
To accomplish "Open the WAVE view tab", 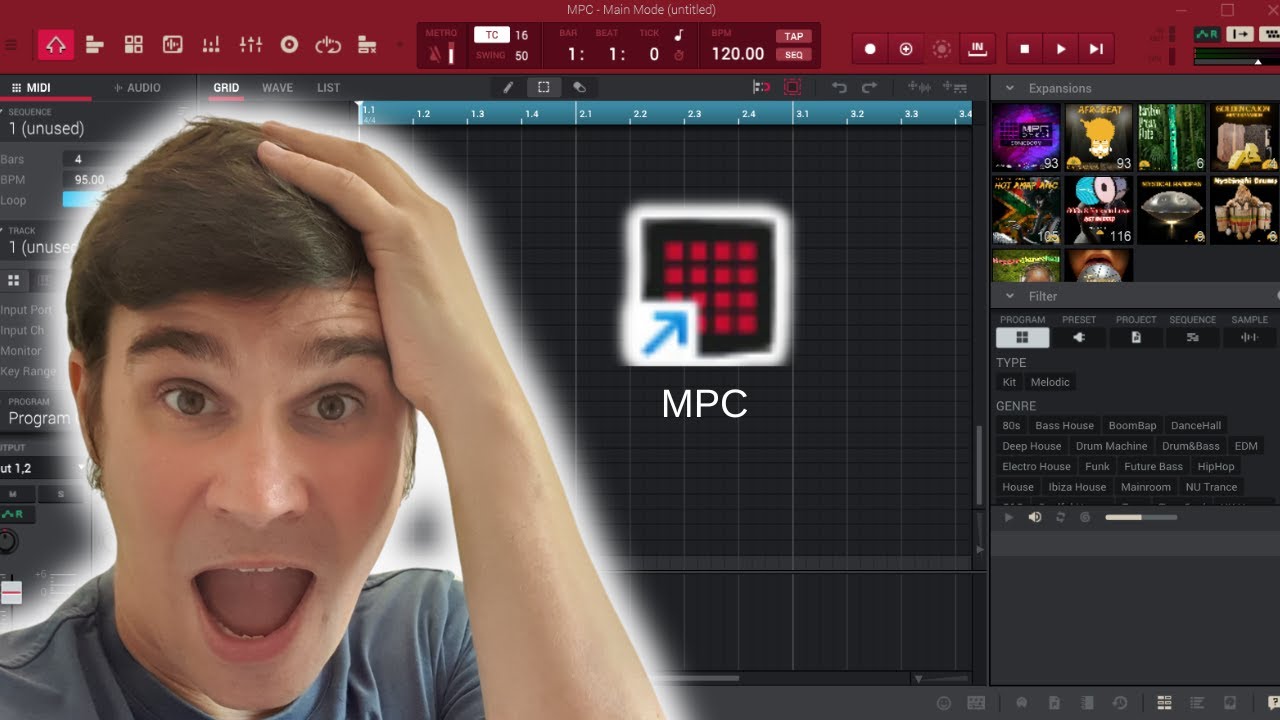I will point(277,88).
